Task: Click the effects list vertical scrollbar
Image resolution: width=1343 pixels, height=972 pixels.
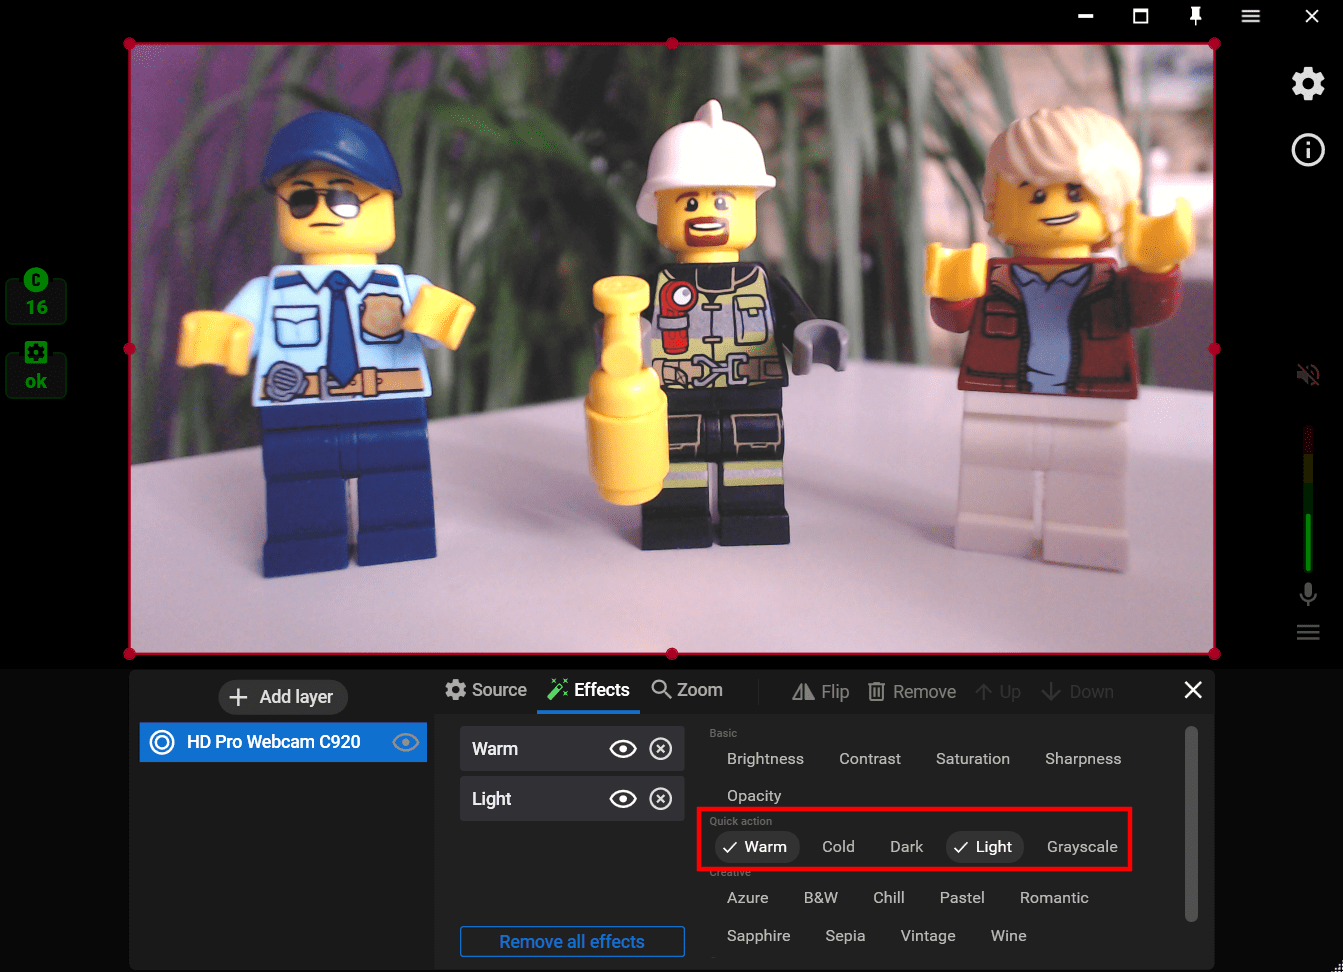Action: point(1190,824)
